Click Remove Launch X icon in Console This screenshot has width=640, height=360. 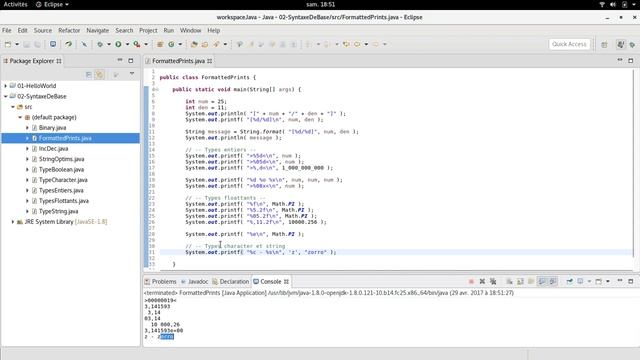(482, 281)
